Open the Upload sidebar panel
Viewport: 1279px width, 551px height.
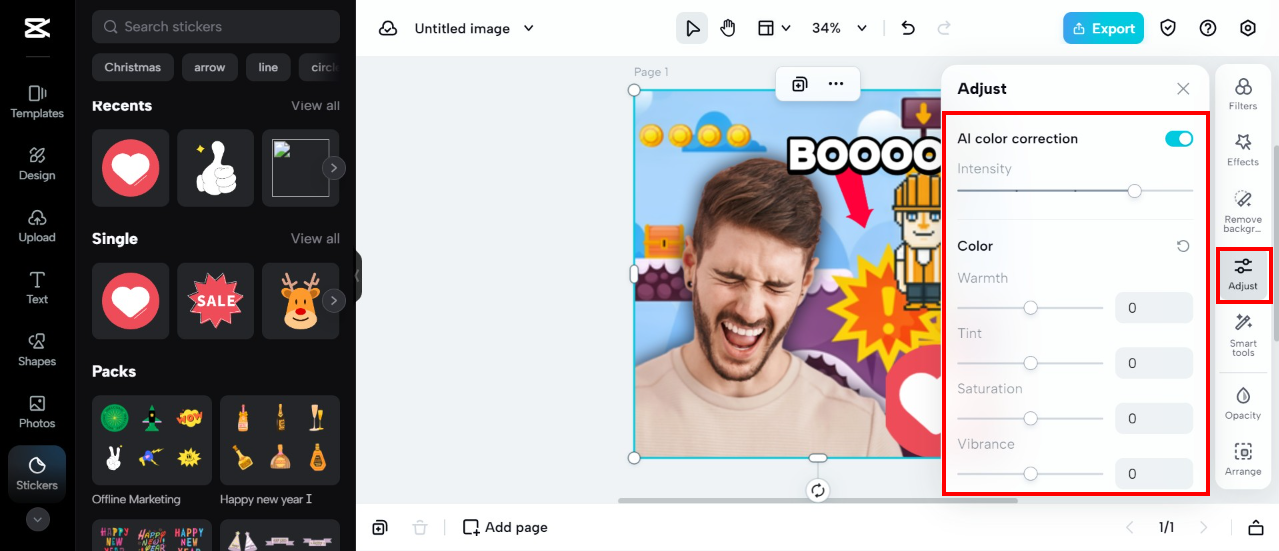pyautogui.click(x=37, y=226)
